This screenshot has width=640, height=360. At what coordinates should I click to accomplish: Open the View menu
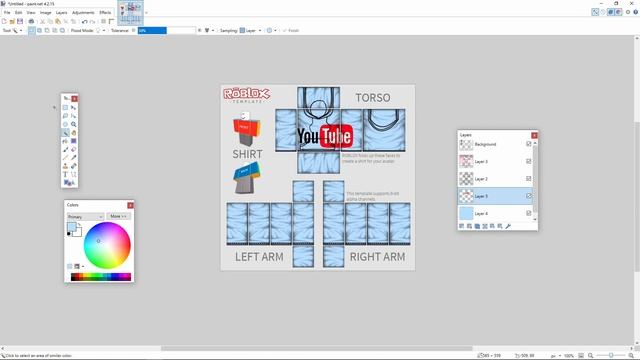tap(31, 12)
